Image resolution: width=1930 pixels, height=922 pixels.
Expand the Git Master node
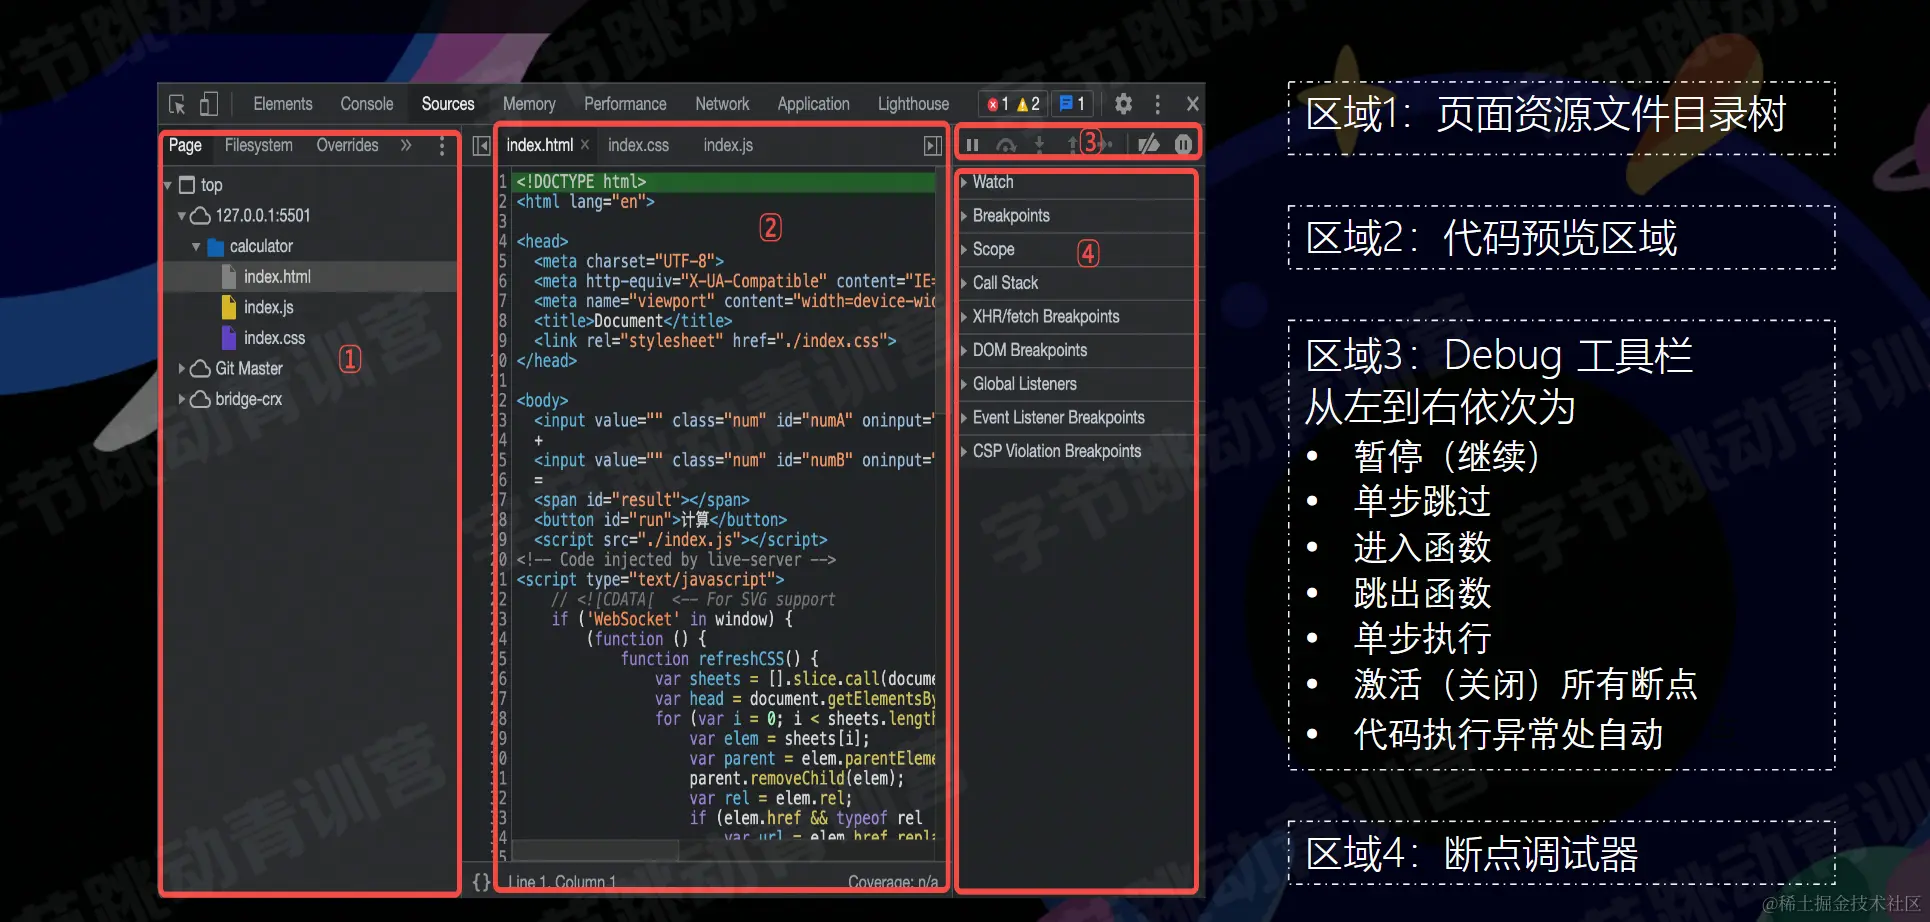tap(182, 368)
